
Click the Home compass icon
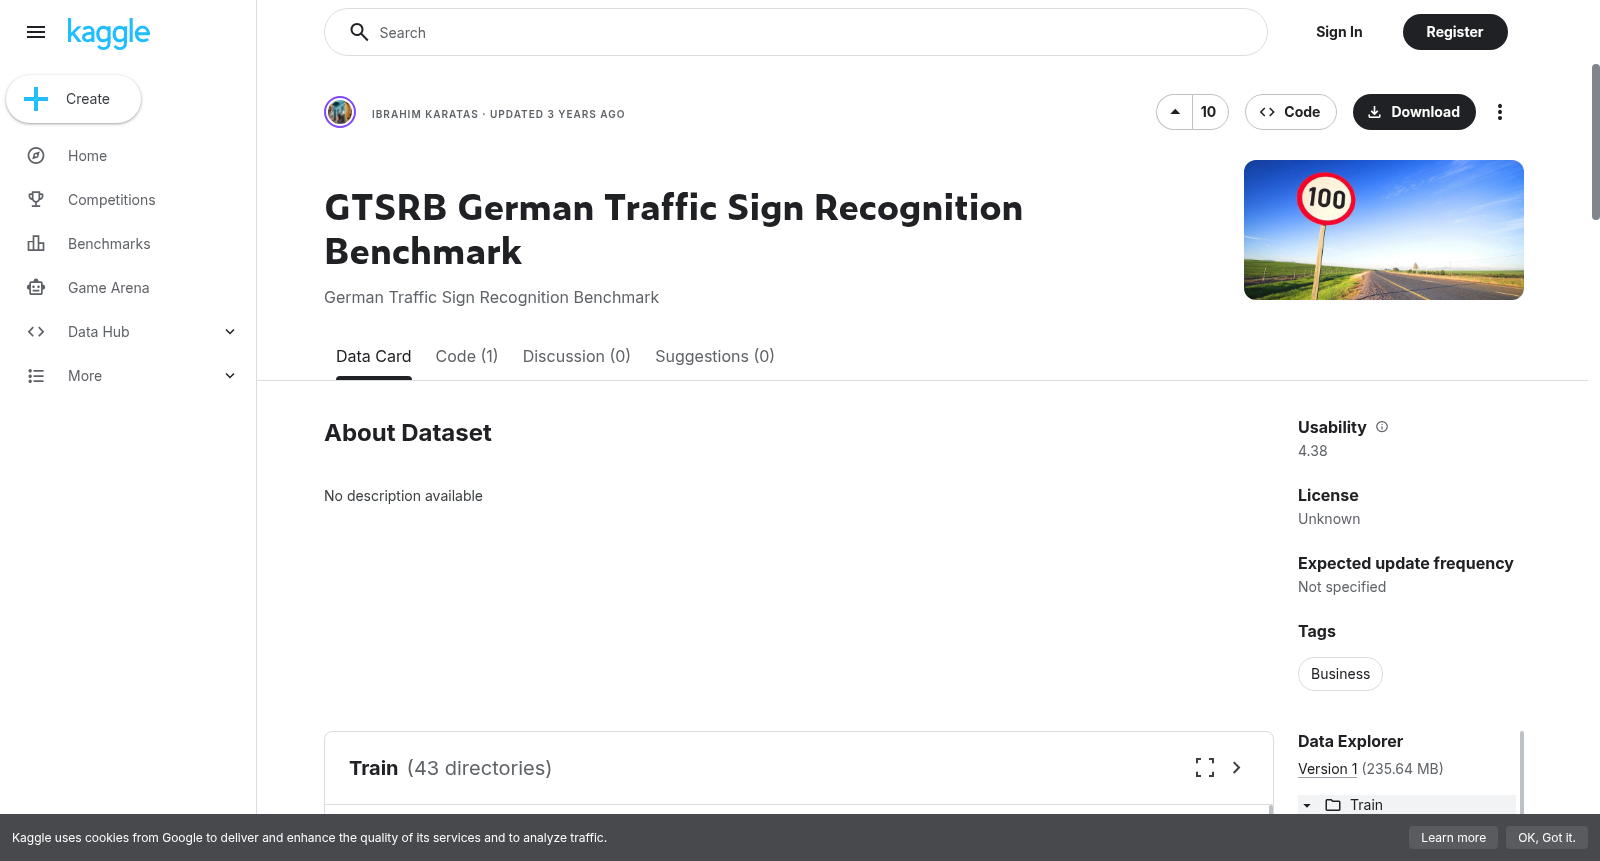[36, 156]
